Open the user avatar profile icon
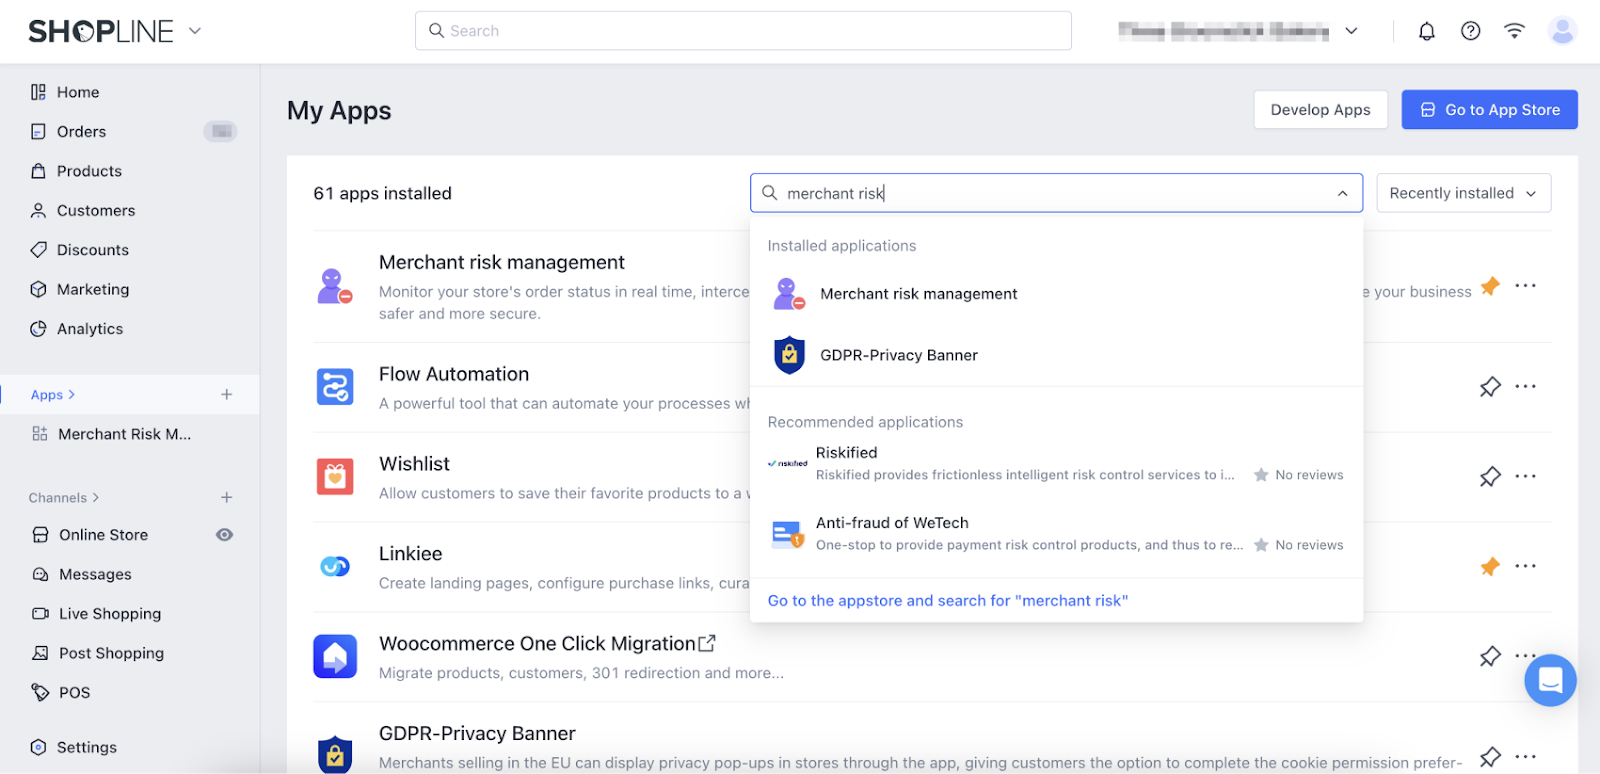 [1561, 31]
